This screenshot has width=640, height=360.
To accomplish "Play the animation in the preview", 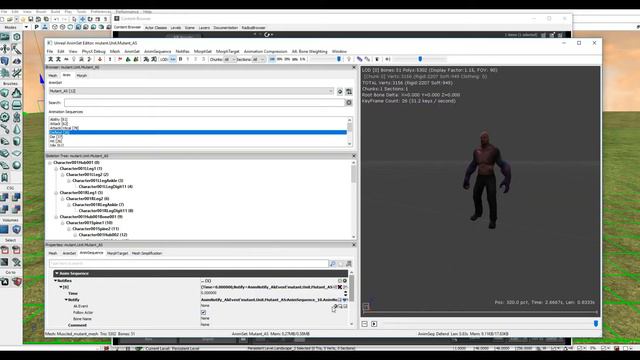I will click(374, 324).
